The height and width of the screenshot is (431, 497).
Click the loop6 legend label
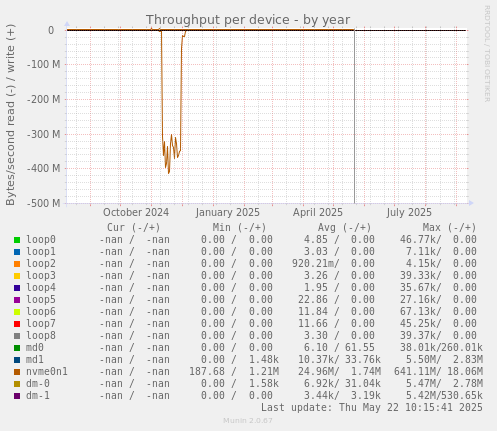pyautogui.click(x=41, y=312)
